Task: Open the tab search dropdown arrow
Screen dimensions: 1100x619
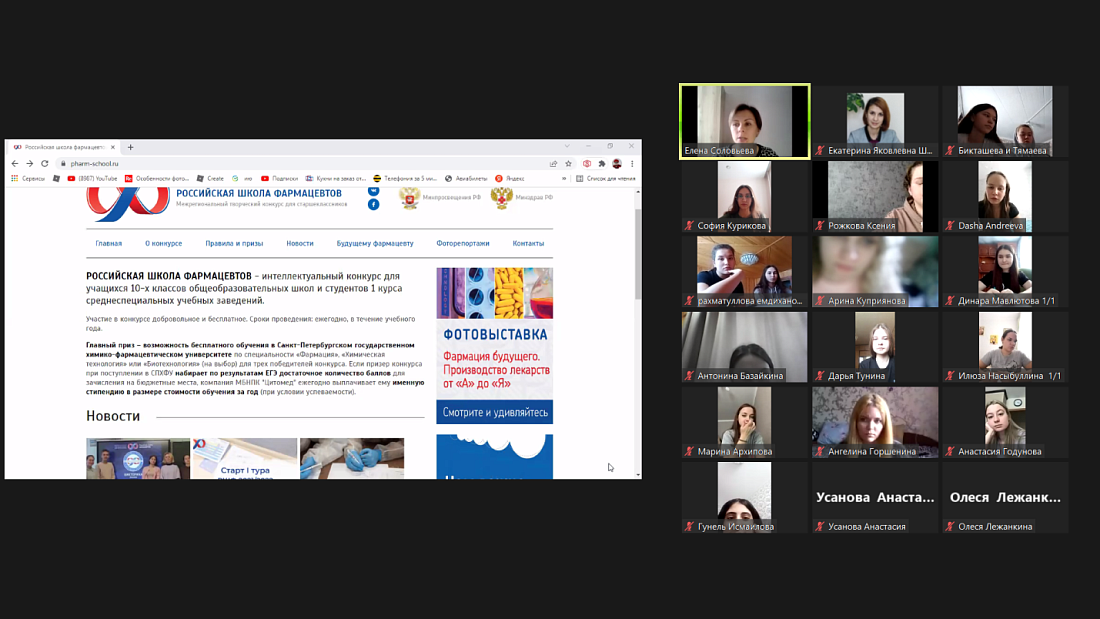Action: pos(567,147)
